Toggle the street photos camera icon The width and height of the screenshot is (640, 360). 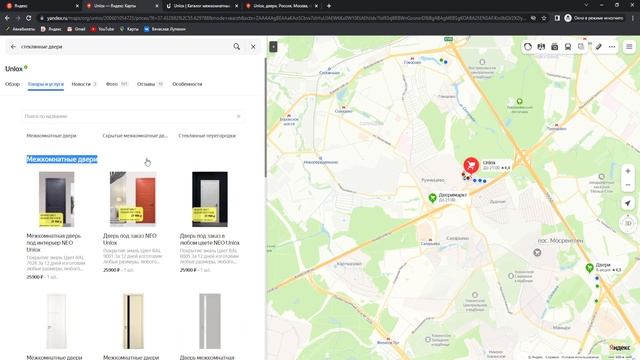coord(554,47)
